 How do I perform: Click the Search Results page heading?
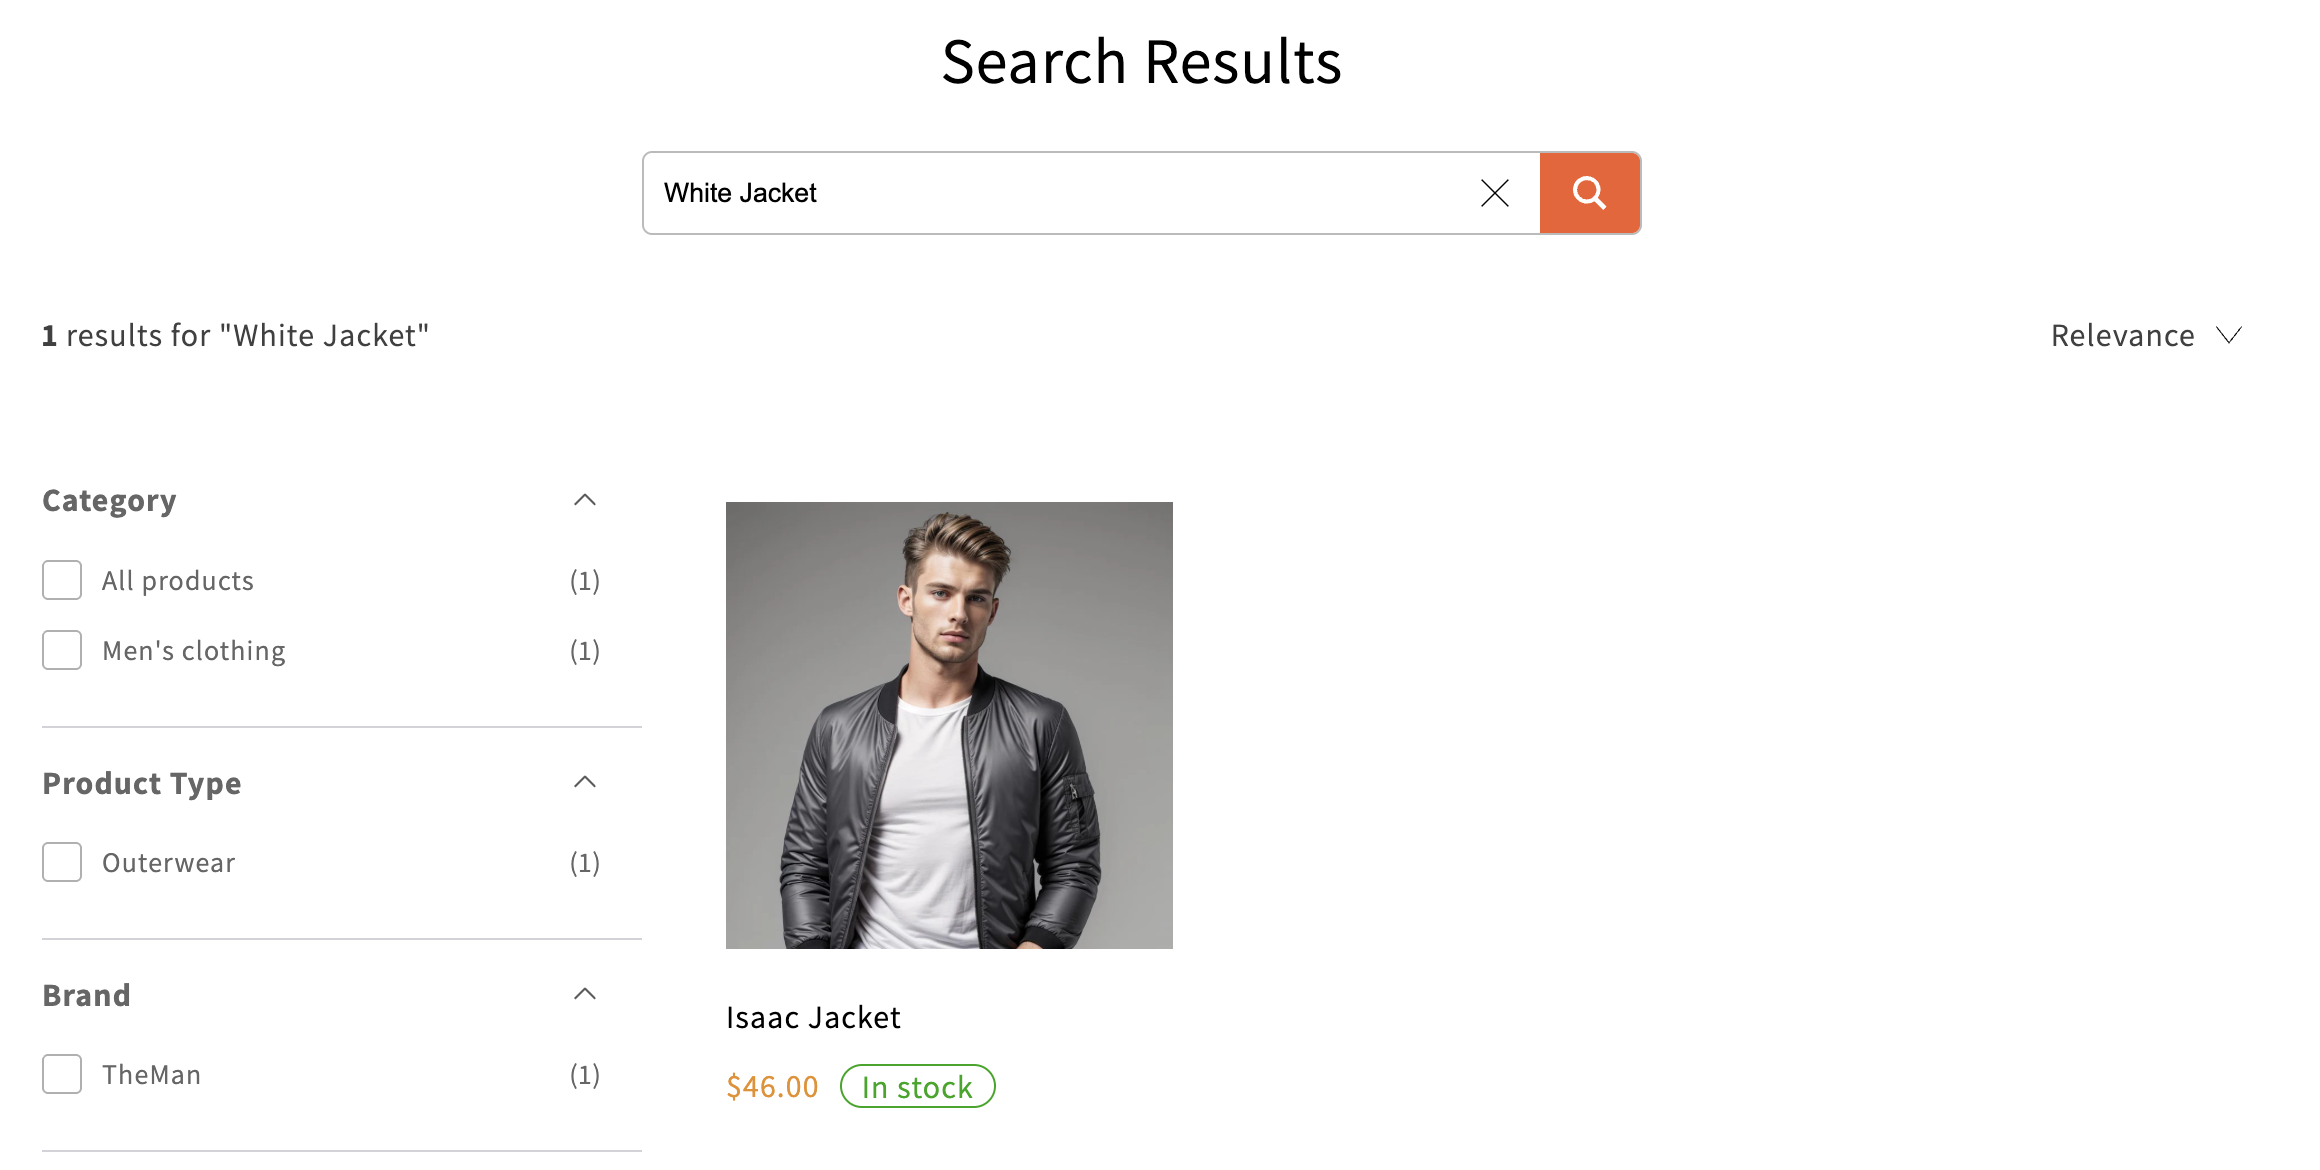coord(1141,62)
